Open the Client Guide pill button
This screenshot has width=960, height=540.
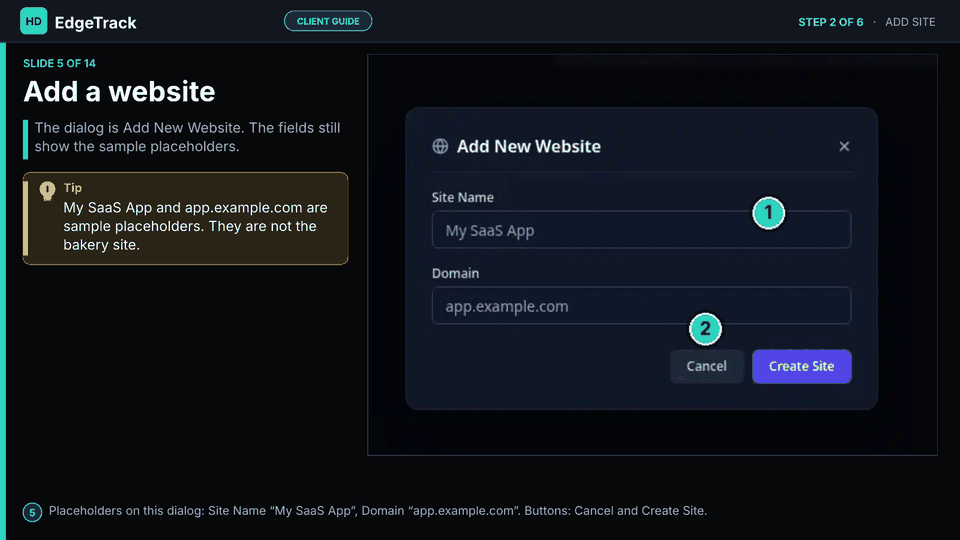click(x=328, y=21)
